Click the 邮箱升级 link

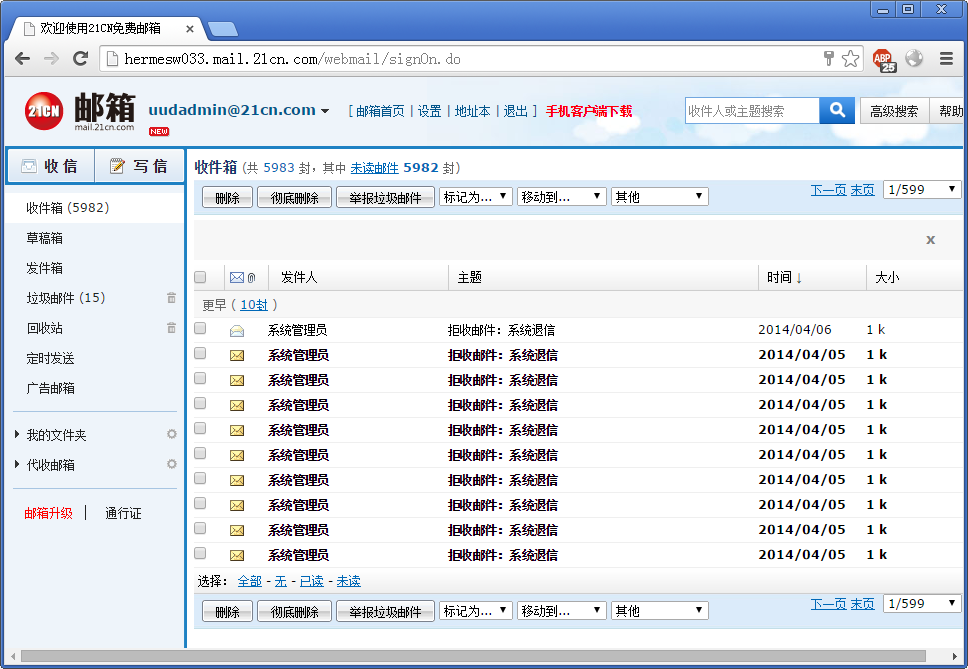point(48,513)
